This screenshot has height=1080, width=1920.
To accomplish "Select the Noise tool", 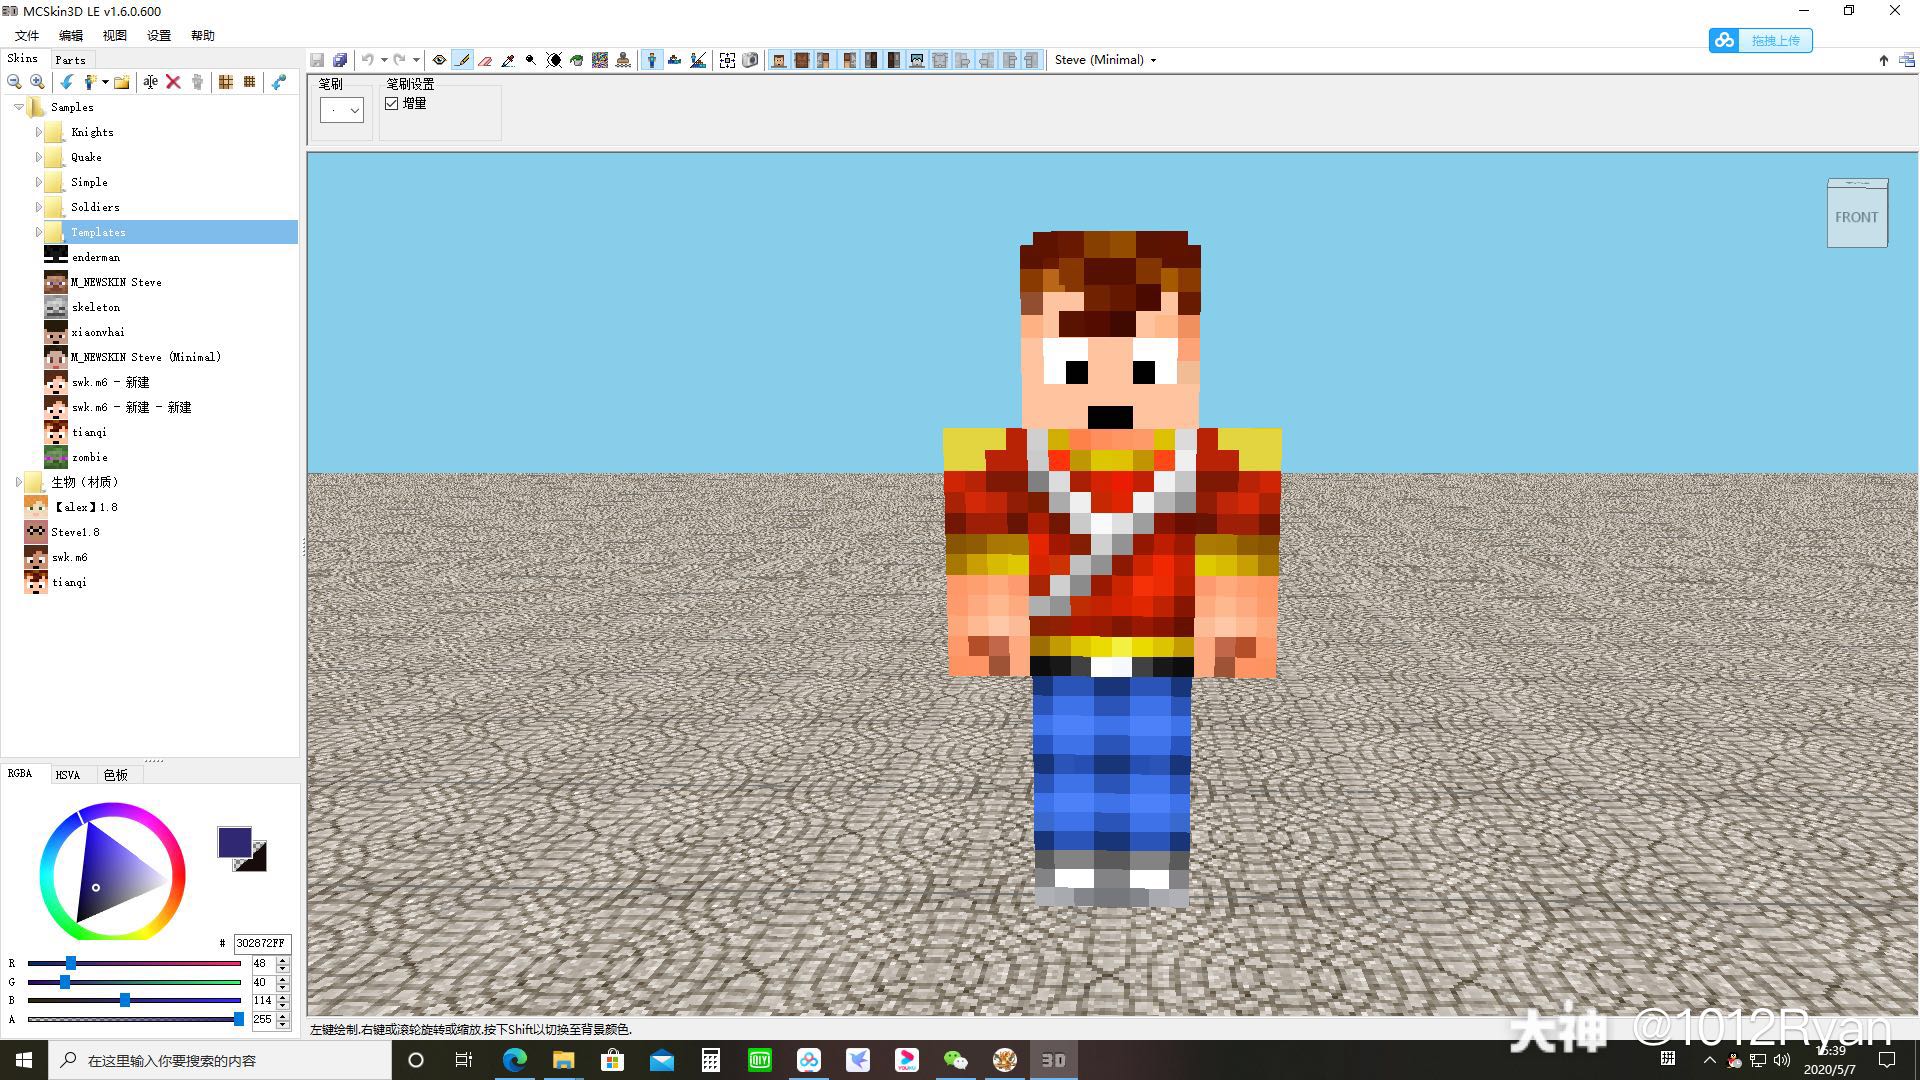I will tap(600, 60).
